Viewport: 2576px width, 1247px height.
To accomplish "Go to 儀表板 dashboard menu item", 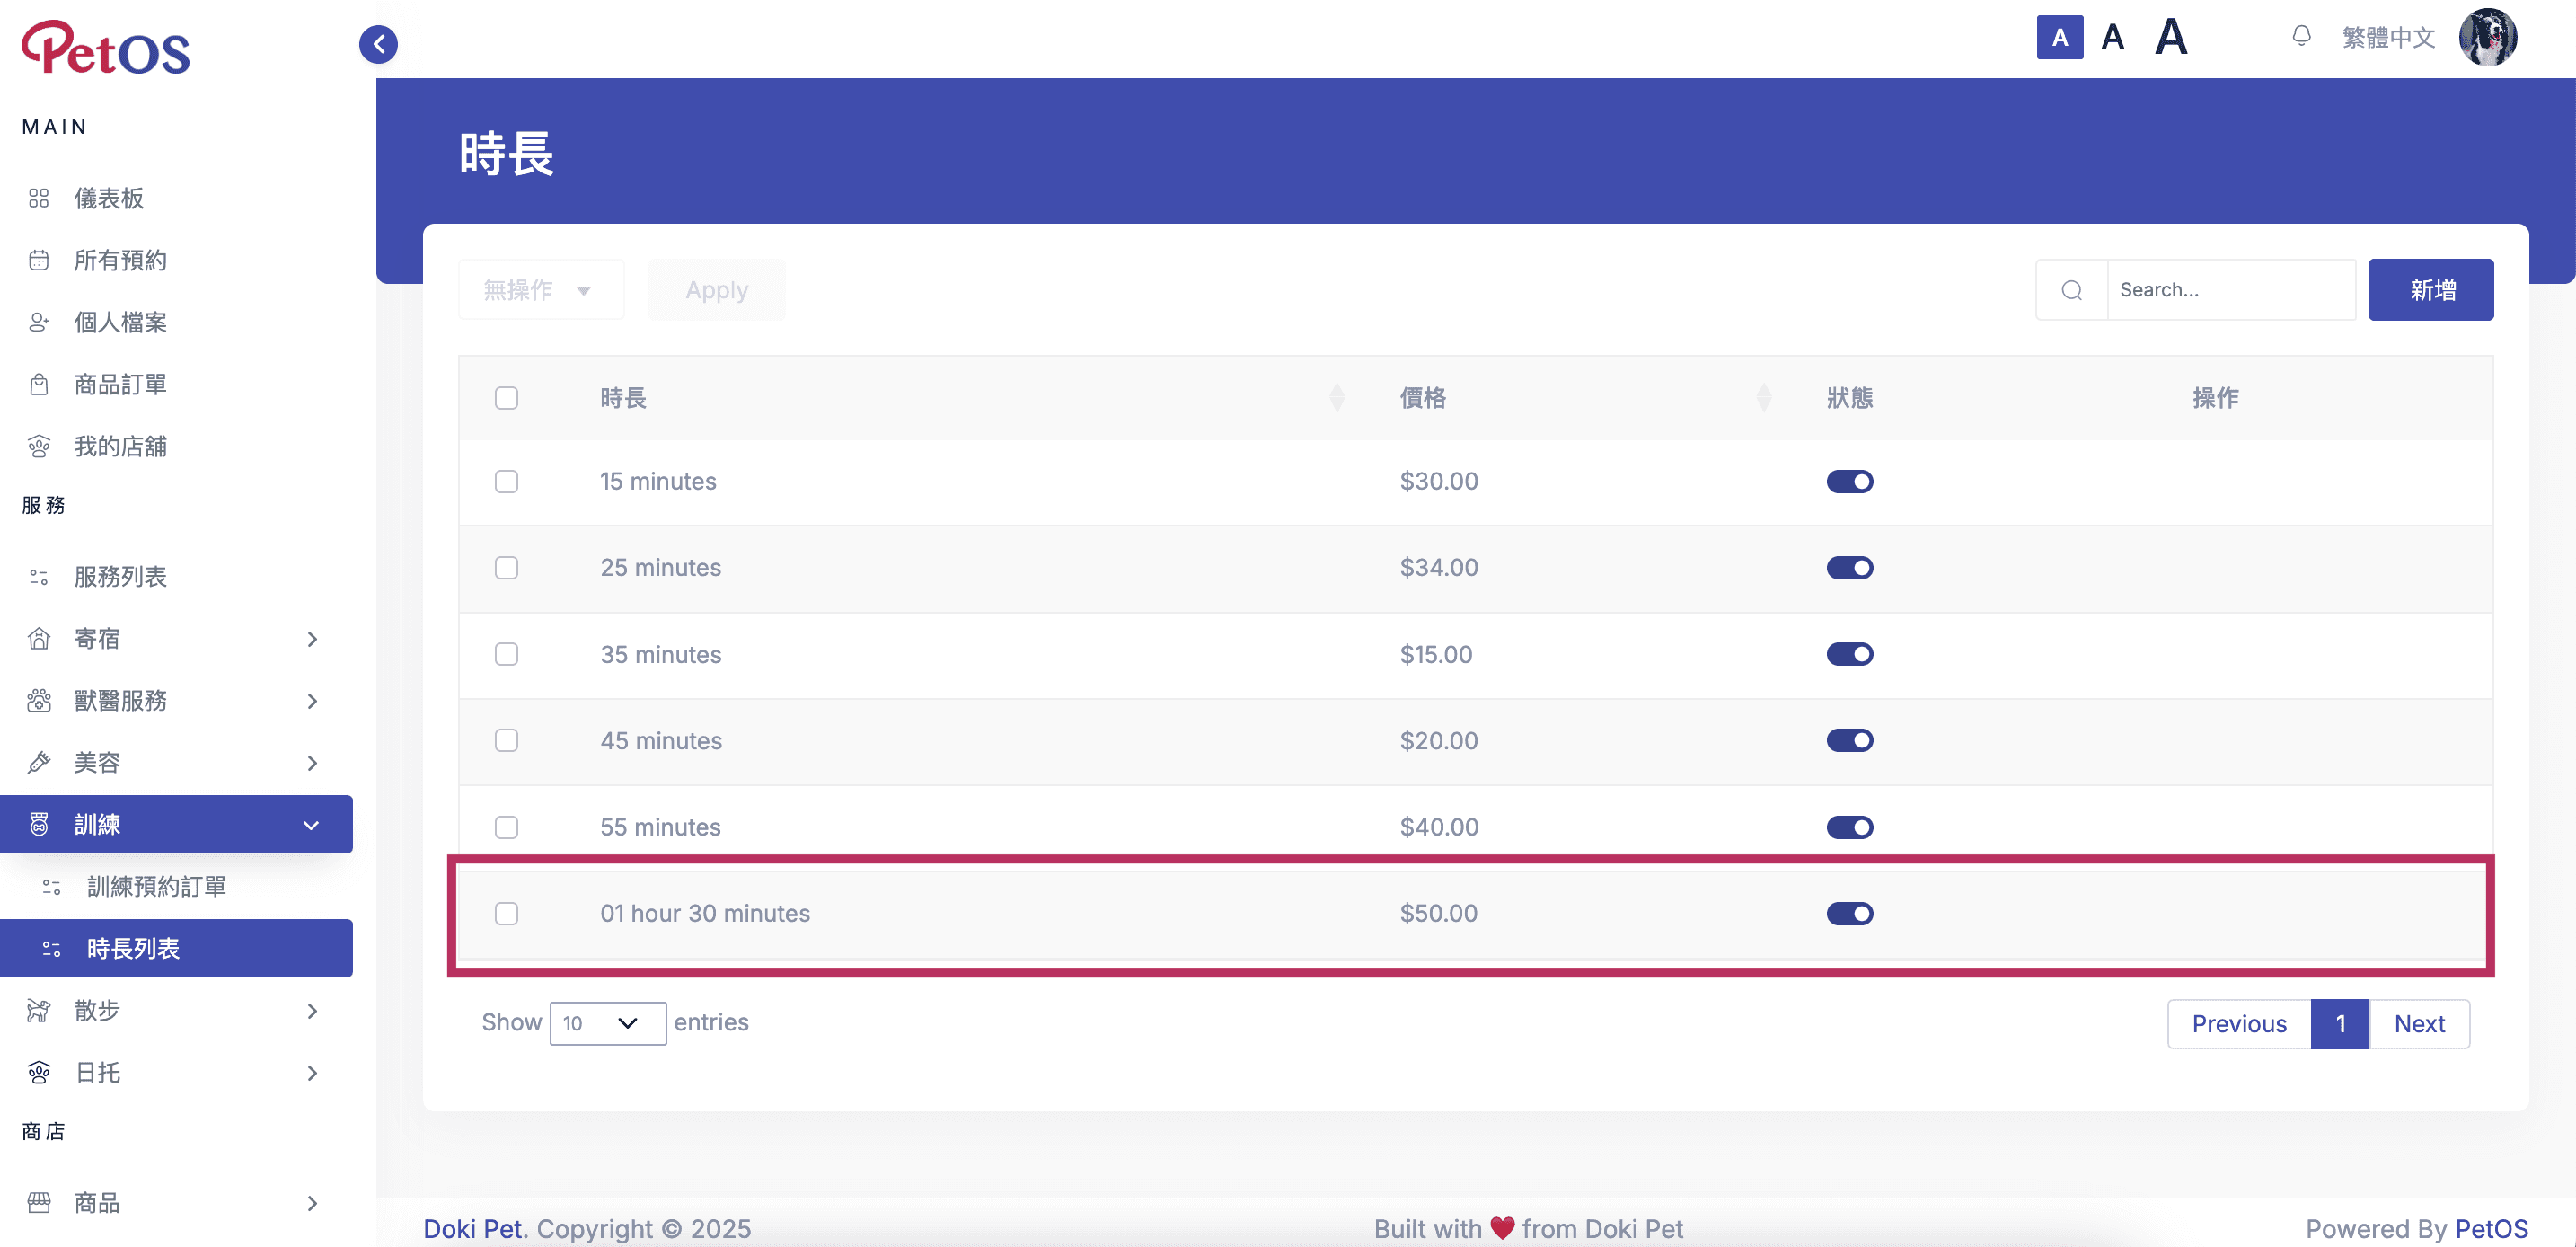I will click(x=108, y=198).
